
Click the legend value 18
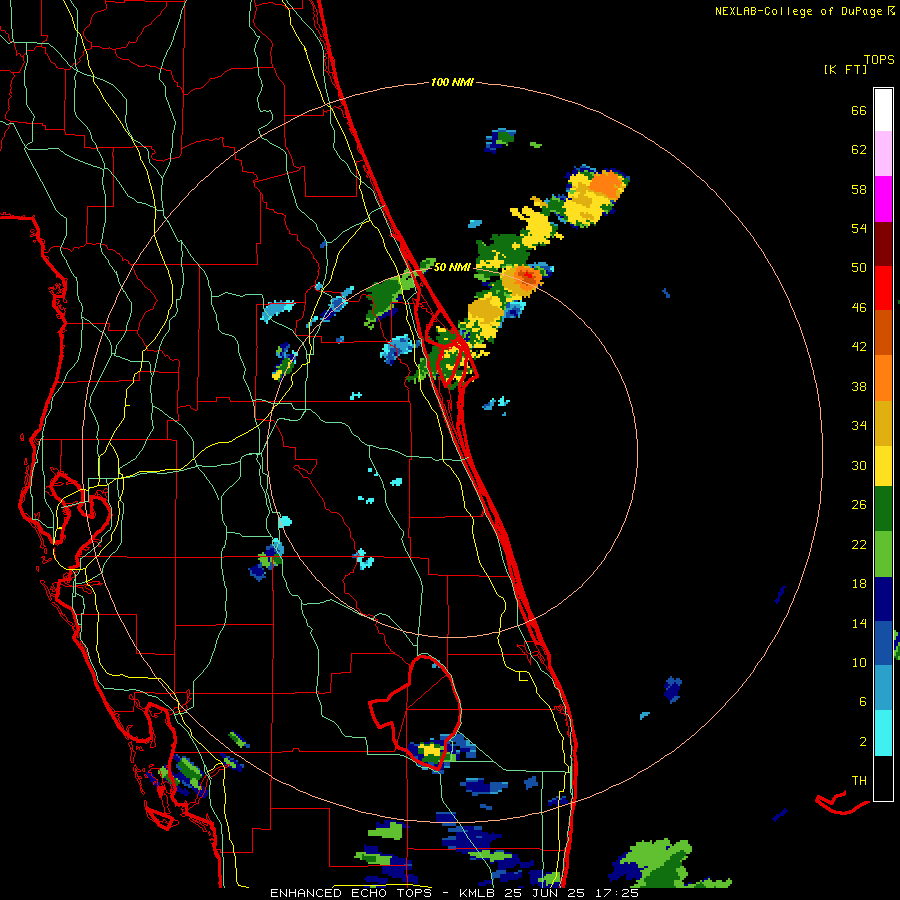tap(859, 584)
